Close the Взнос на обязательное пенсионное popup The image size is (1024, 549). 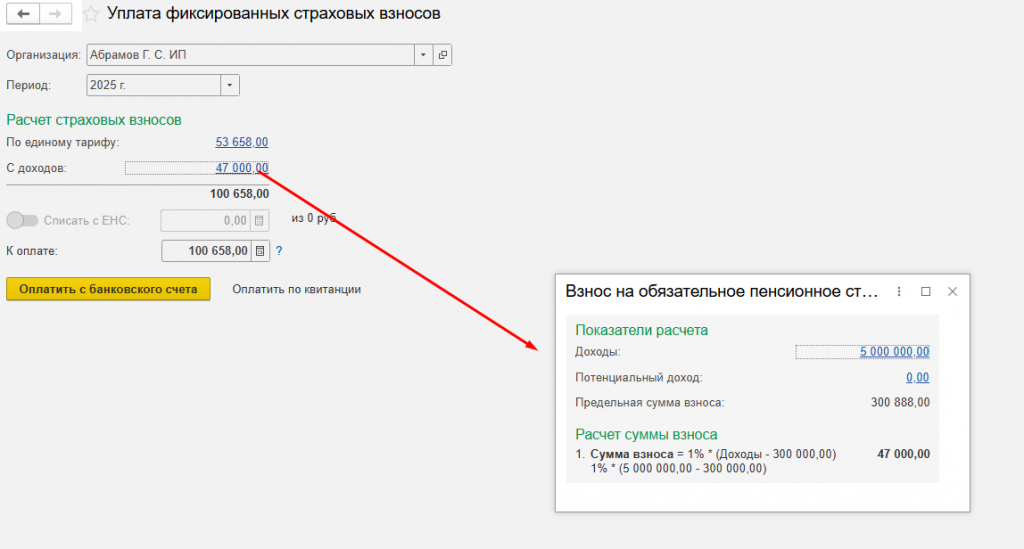pos(952,292)
